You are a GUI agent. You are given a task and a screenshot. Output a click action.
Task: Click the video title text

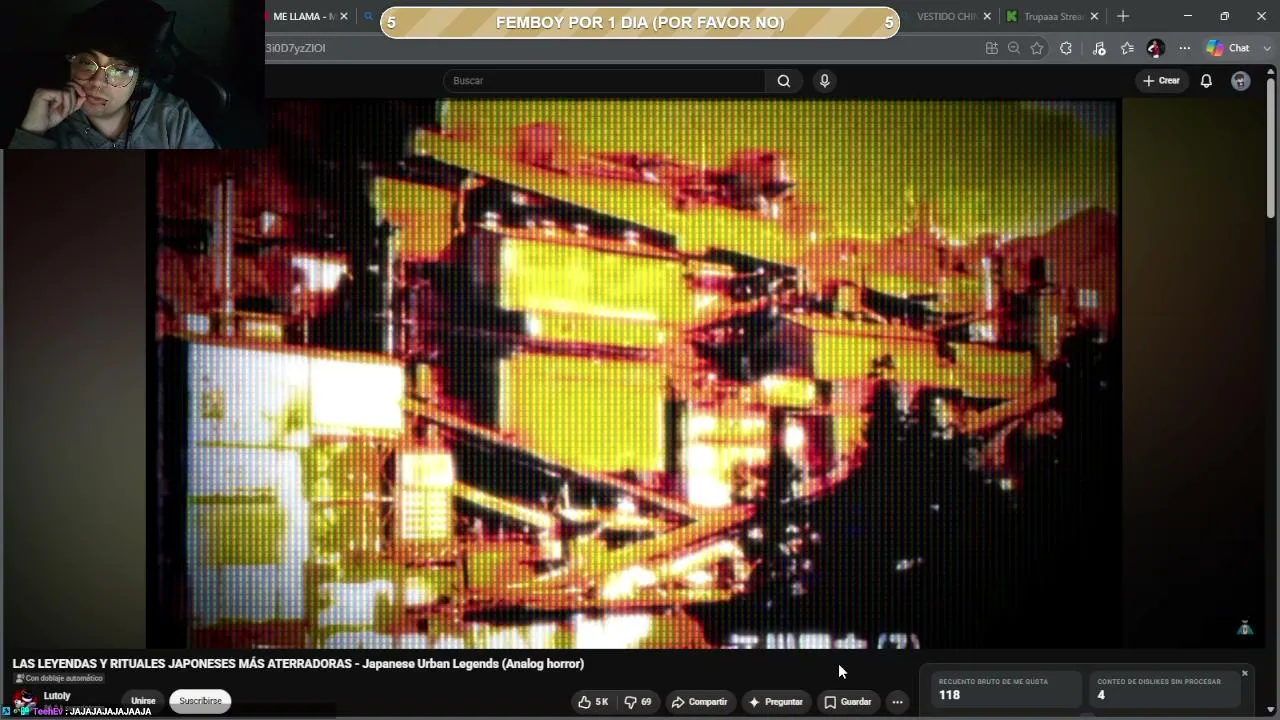click(x=298, y=664)
